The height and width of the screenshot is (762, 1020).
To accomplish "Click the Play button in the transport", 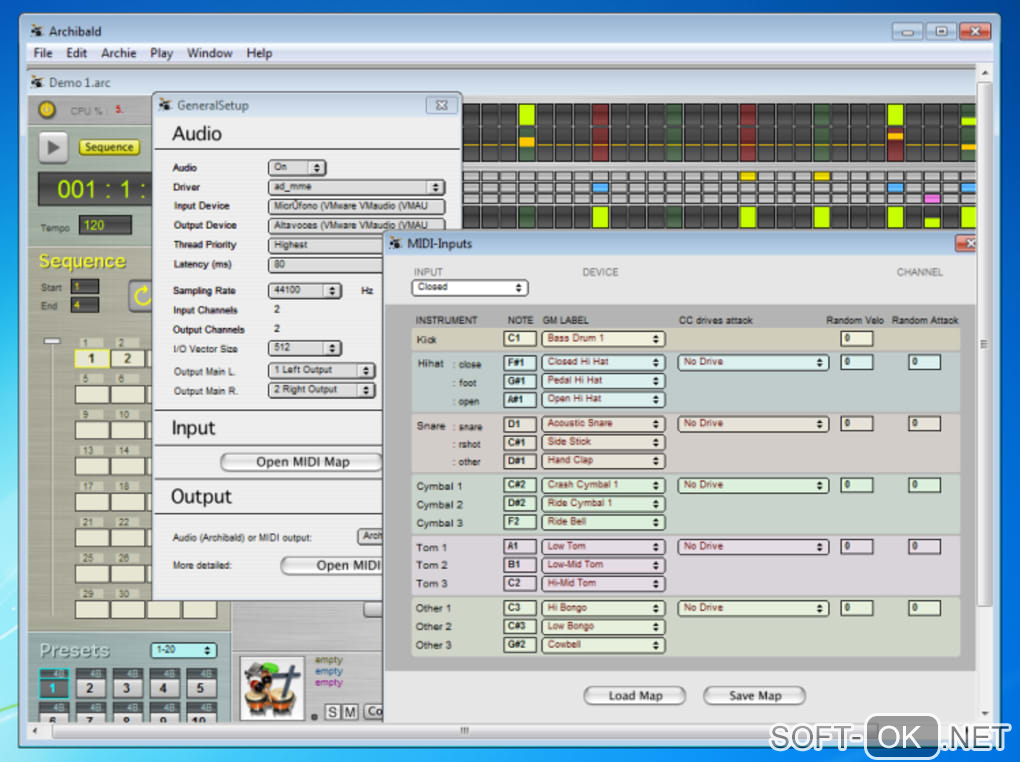I will 53,147.
